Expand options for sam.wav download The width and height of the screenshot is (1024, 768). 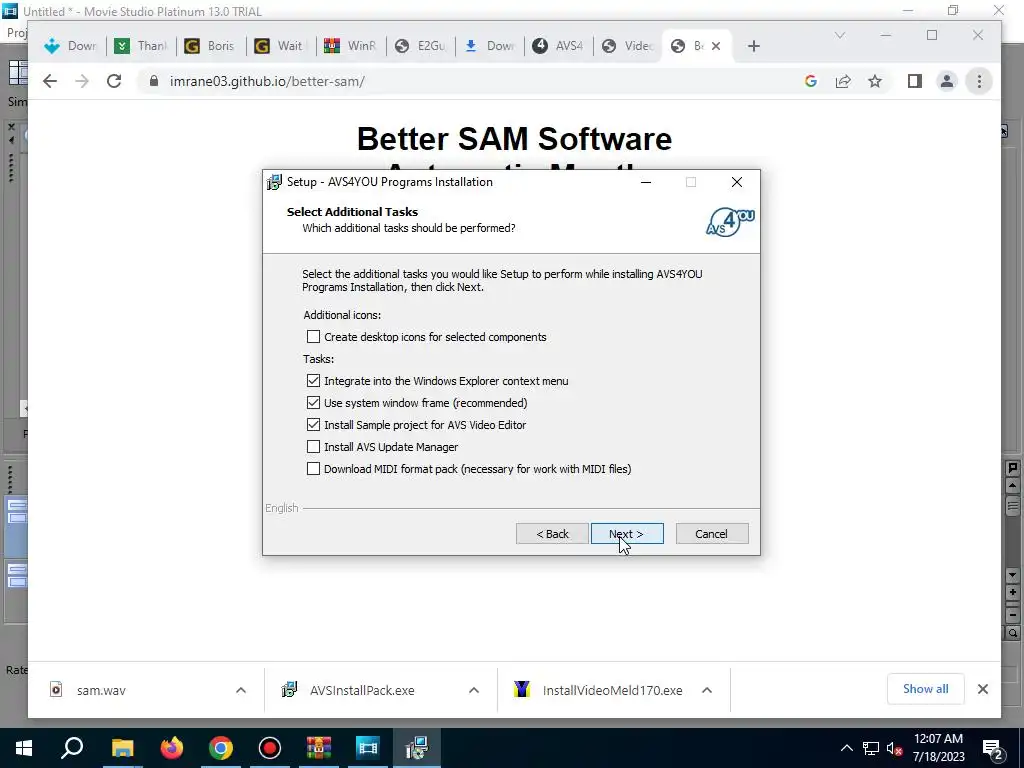(241, 690)
